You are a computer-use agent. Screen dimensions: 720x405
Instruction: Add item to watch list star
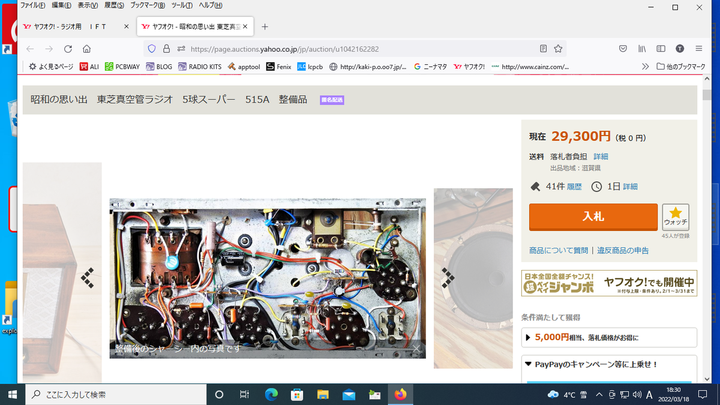pos(676,218)
